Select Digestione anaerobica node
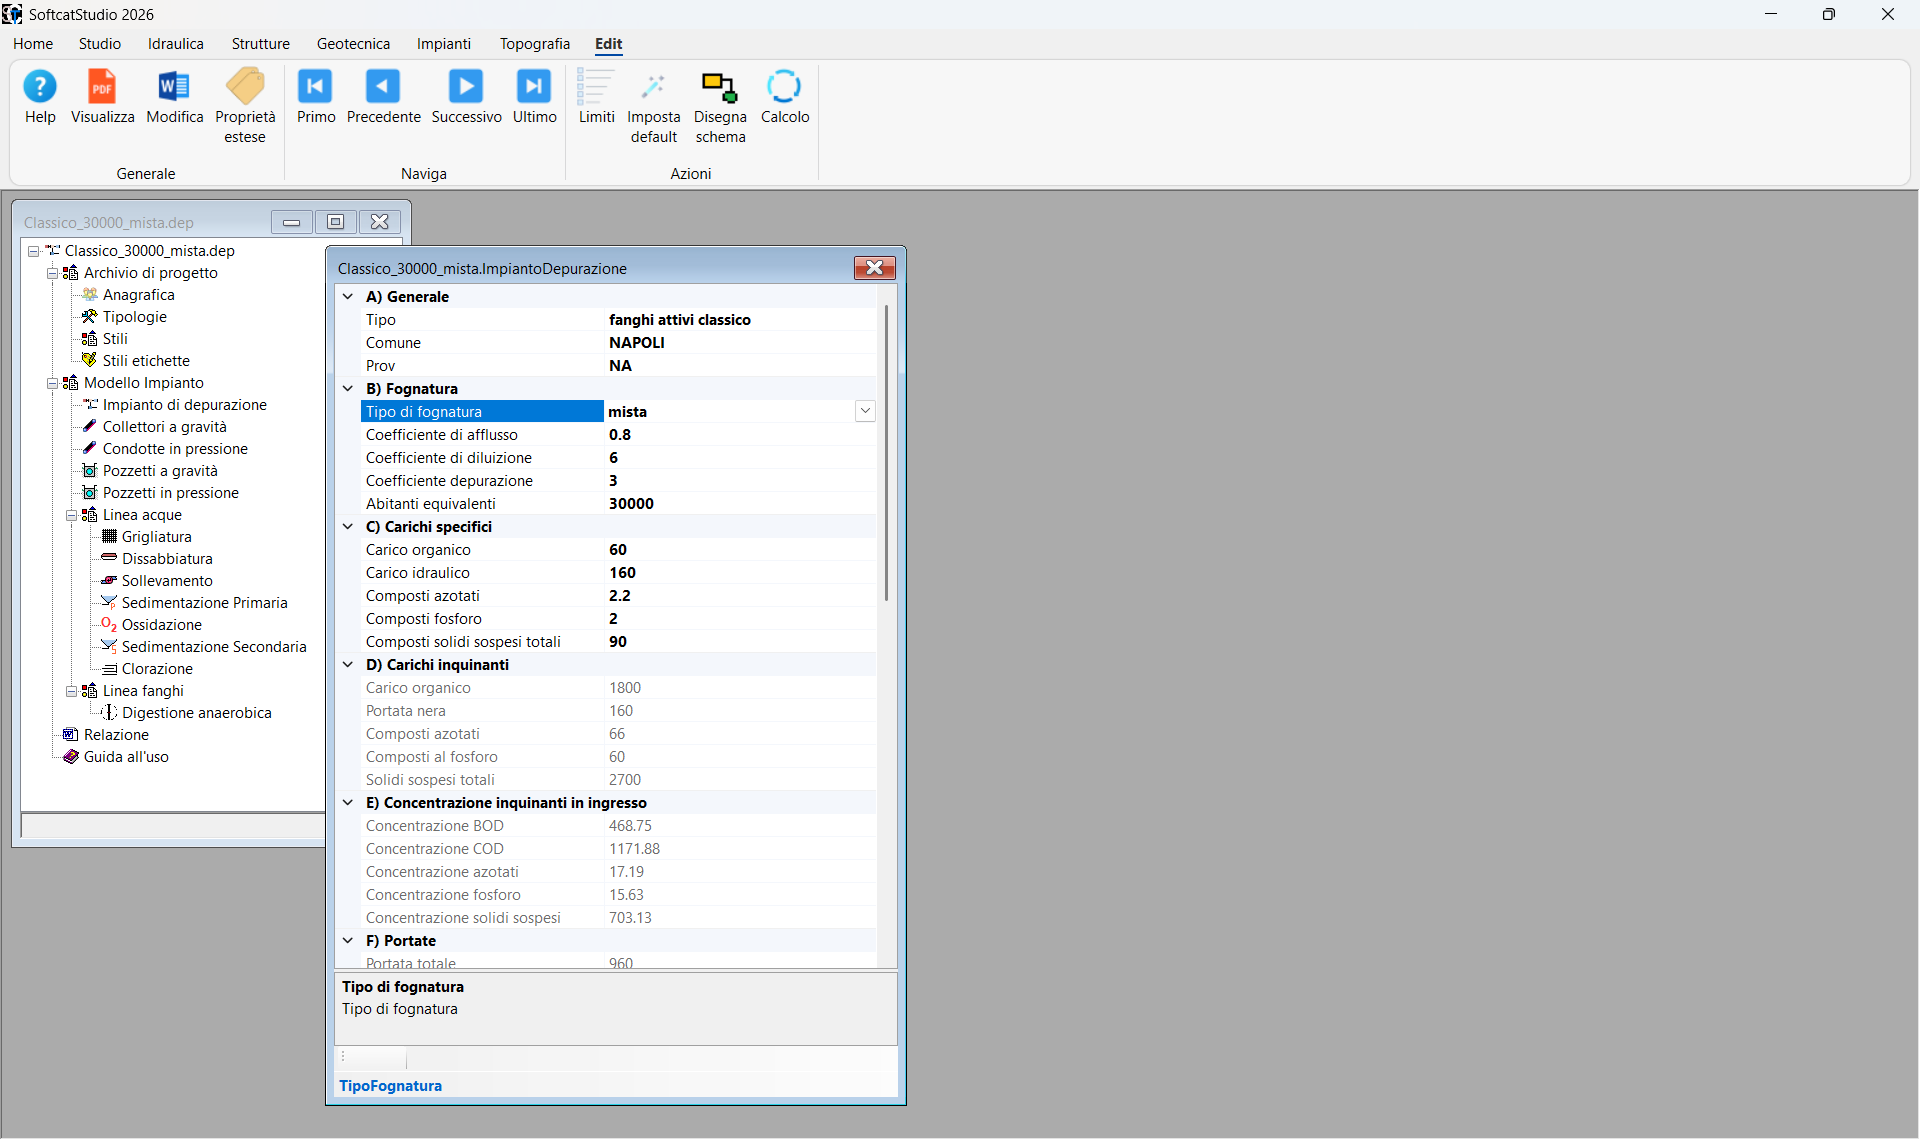Screen dimensions: 1920x1140 [x=196, y=713]
